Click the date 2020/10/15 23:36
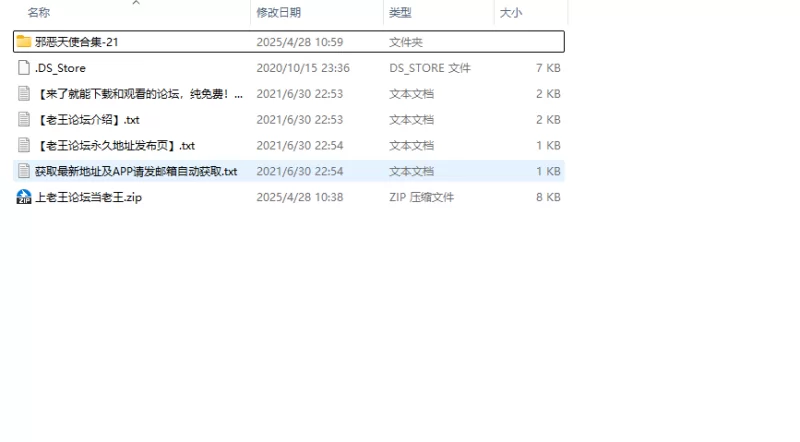 pos(303,68)
